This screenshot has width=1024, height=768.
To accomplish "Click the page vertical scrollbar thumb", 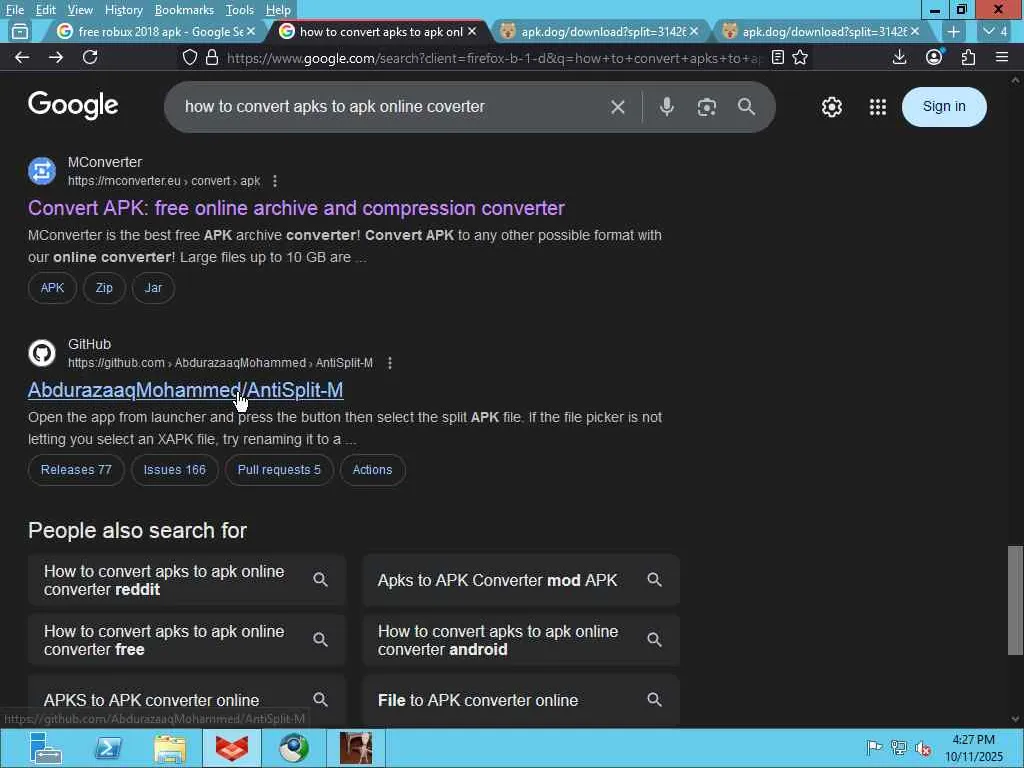I will pyautogui.click(x=1015, y=600).
